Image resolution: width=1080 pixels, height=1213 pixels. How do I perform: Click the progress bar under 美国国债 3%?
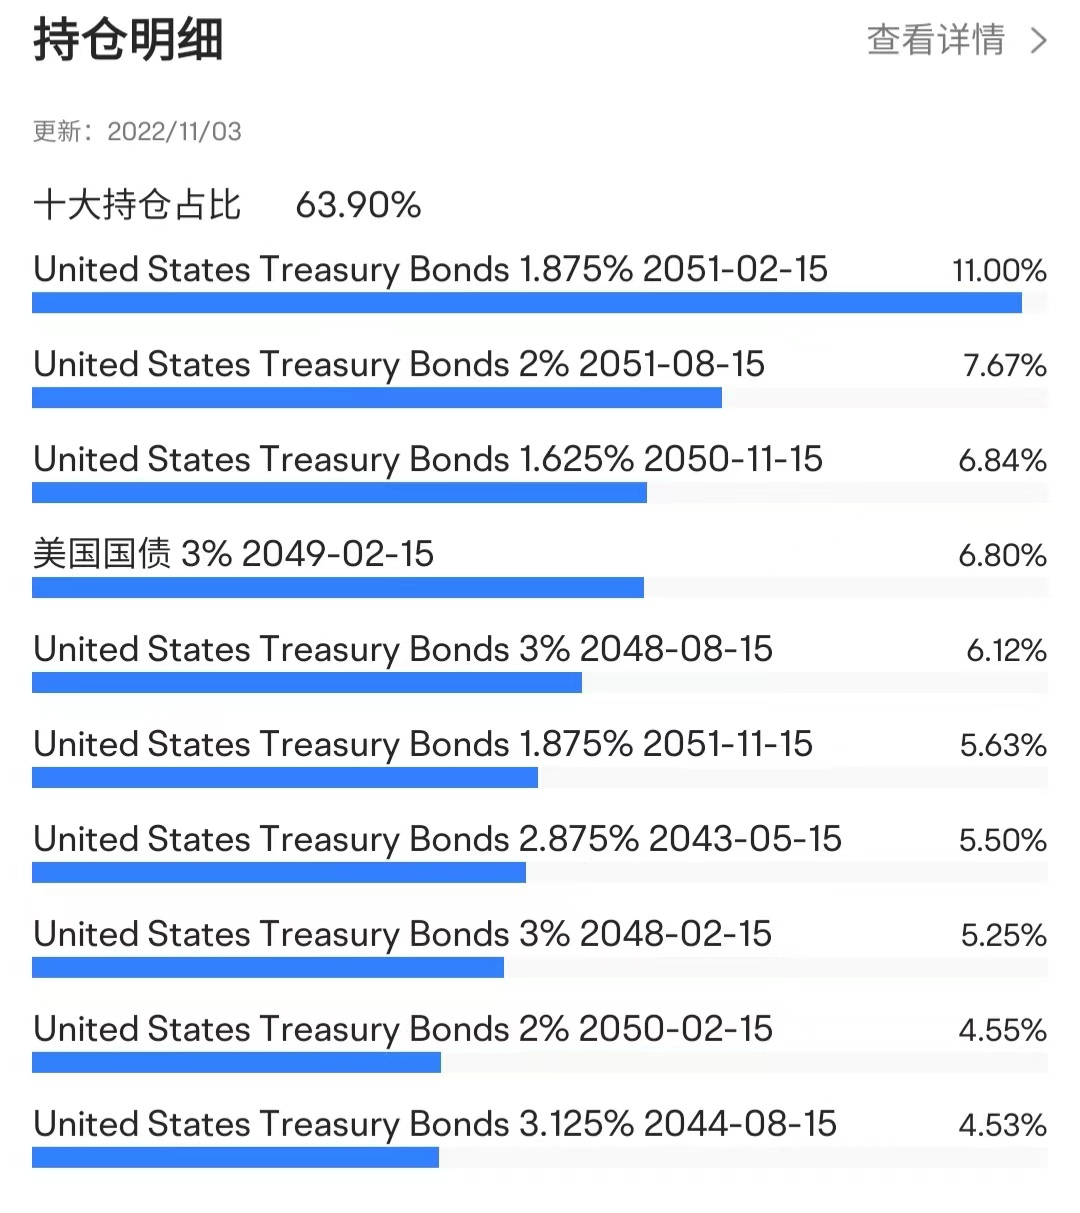[x=337, y=587]
